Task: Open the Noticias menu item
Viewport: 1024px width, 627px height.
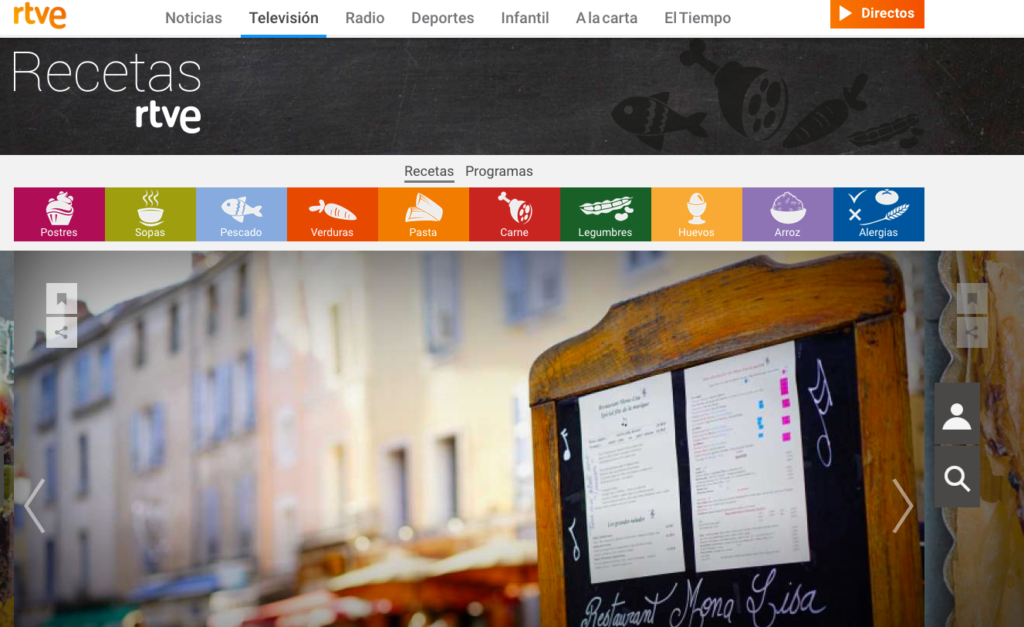Action: [x=194, y=18]
